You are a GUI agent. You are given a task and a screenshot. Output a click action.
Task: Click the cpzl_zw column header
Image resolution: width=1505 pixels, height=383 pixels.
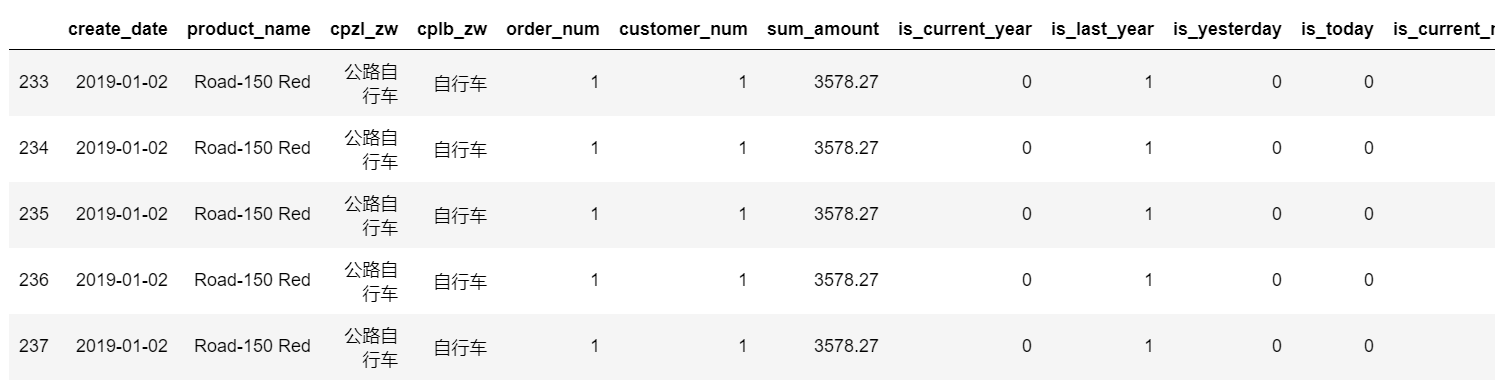364,29
